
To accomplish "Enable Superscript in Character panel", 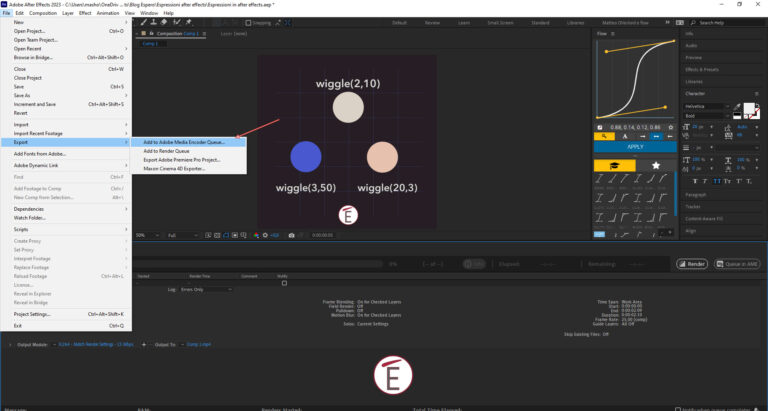I will tap(739, 181).
